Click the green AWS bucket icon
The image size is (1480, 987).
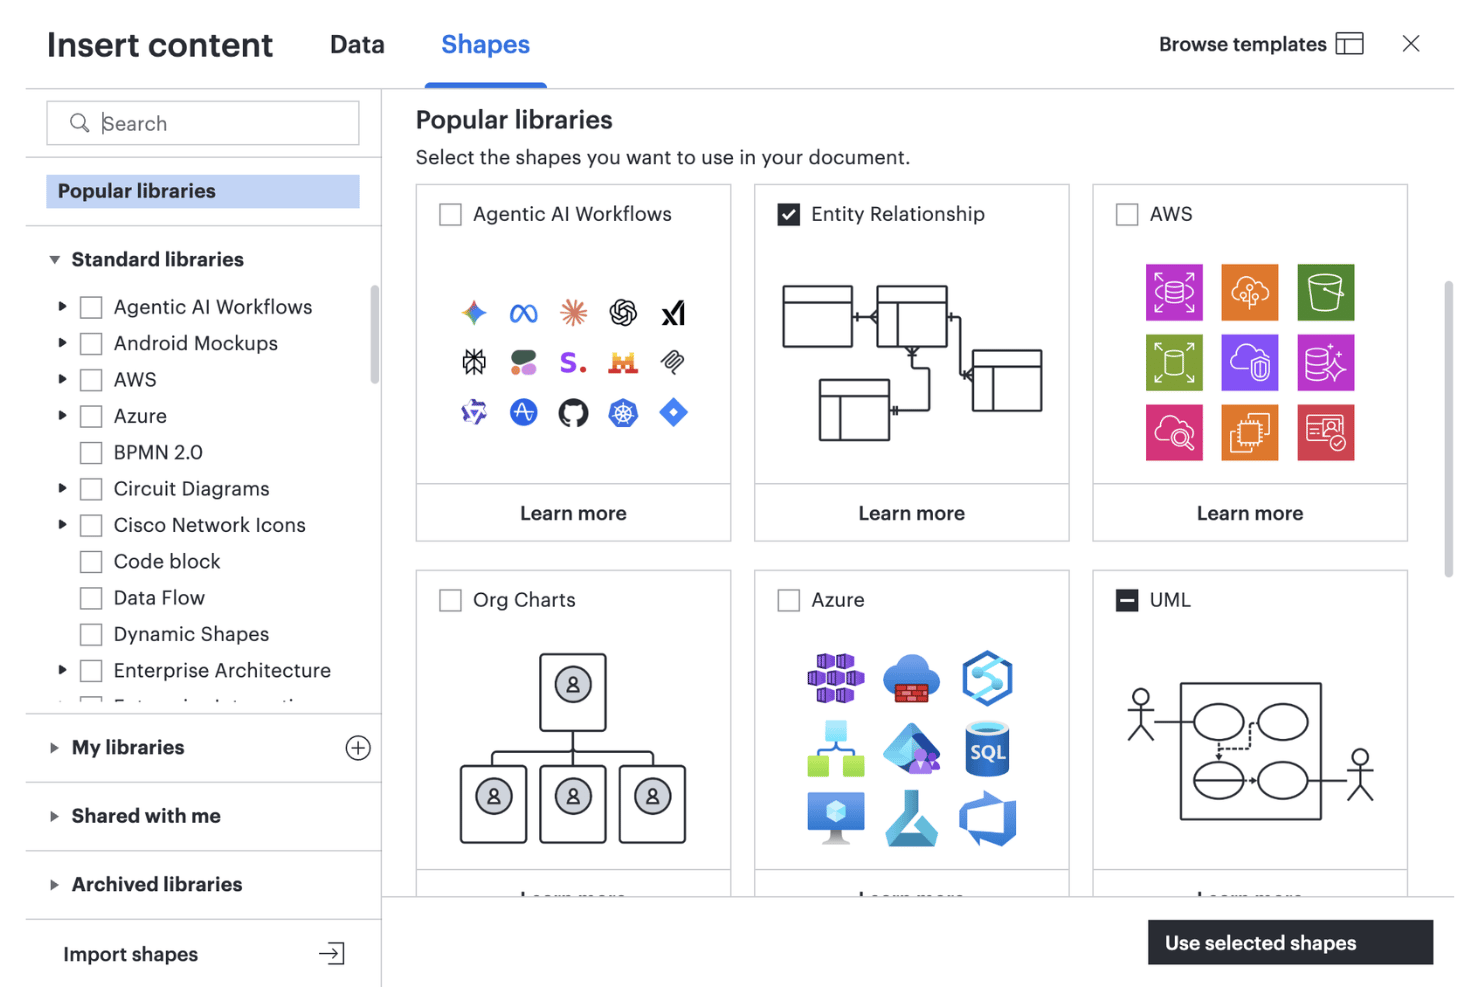point(1325,292)
